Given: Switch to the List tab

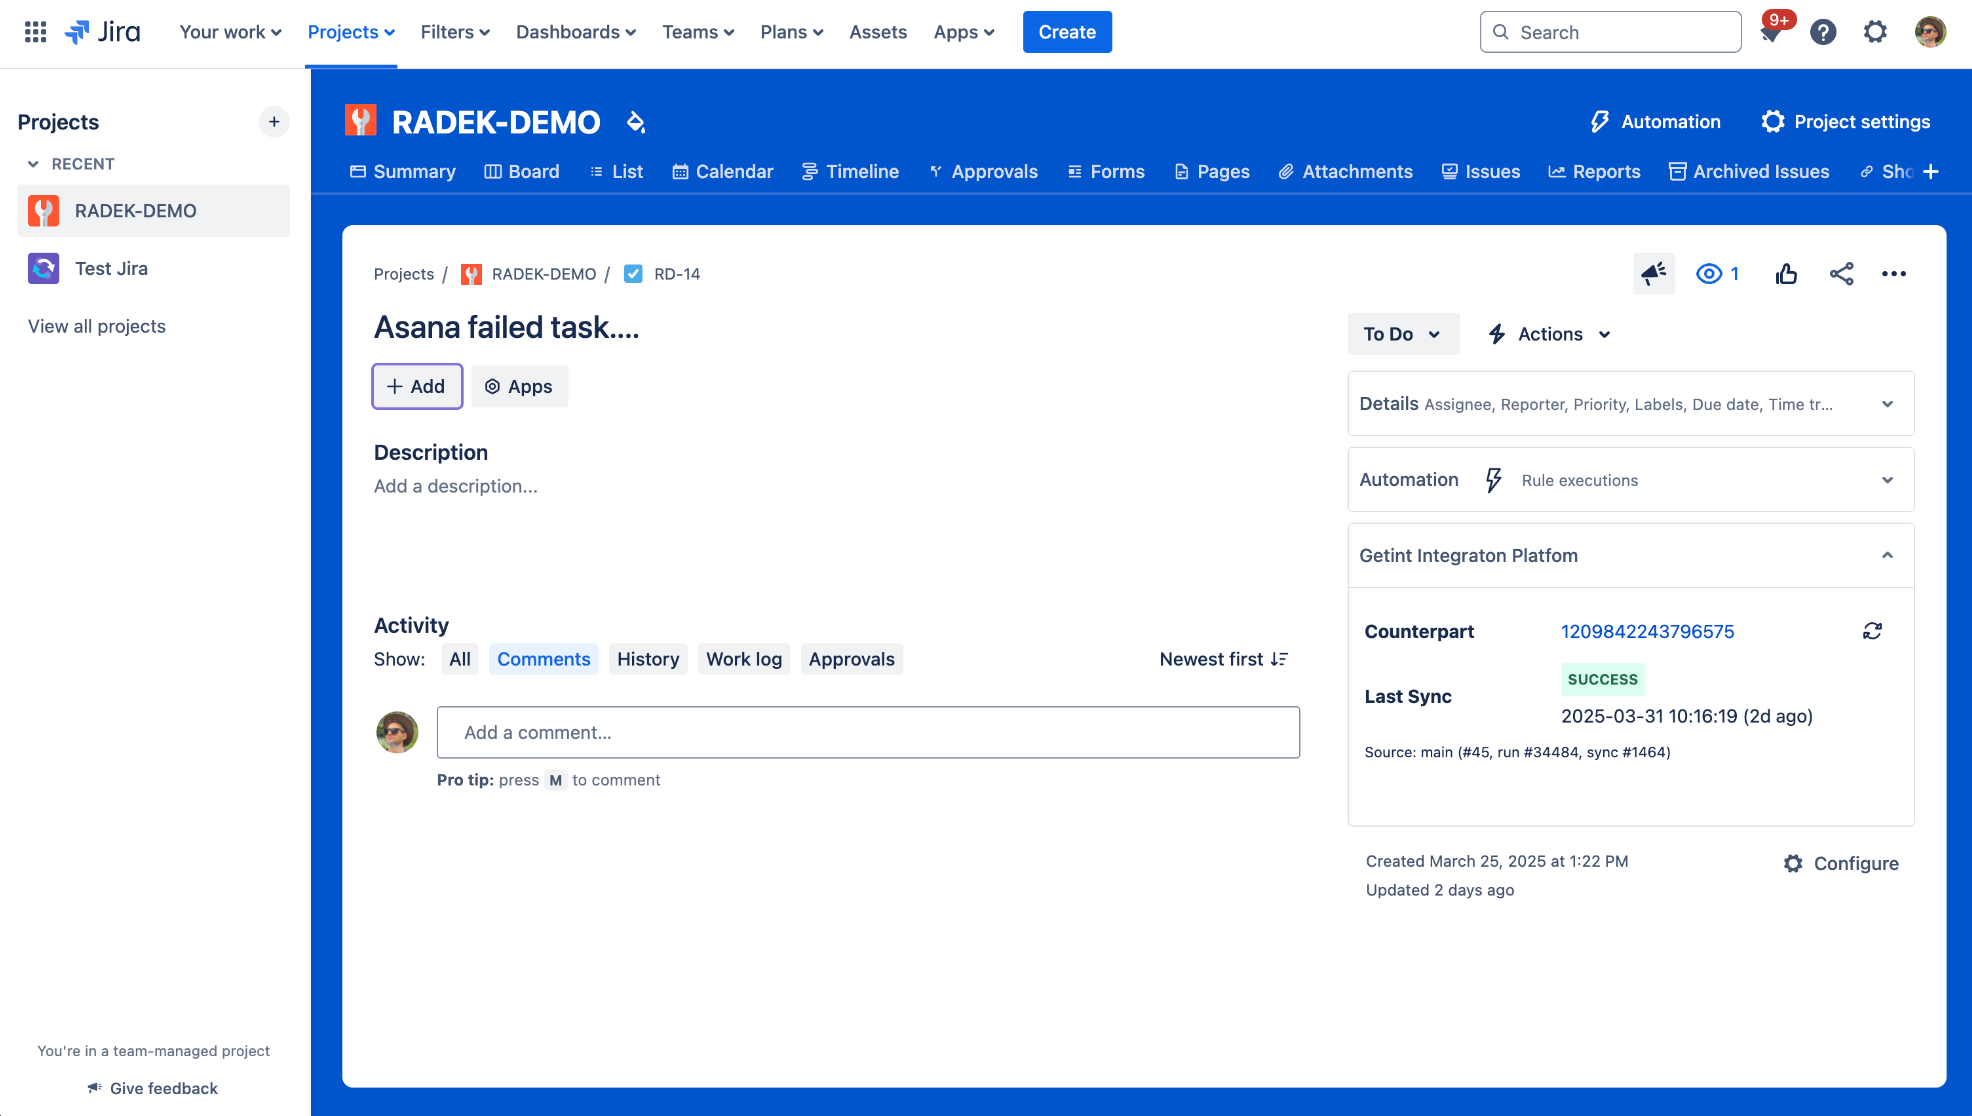Looking at the screenshot, I should (x=616, y=172).
